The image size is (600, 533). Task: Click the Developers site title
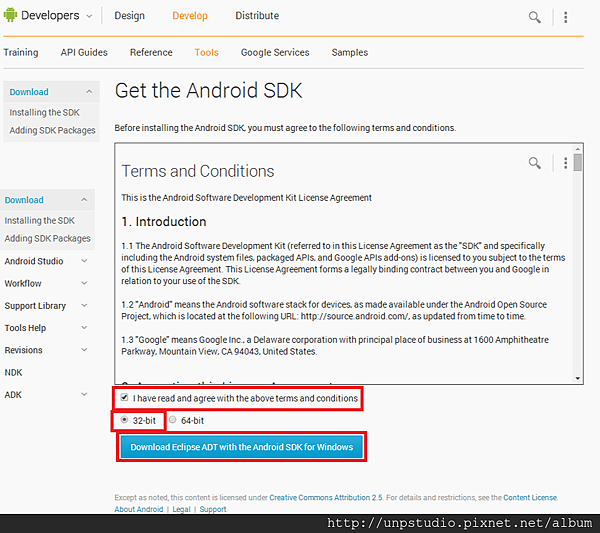pos(50,15)
